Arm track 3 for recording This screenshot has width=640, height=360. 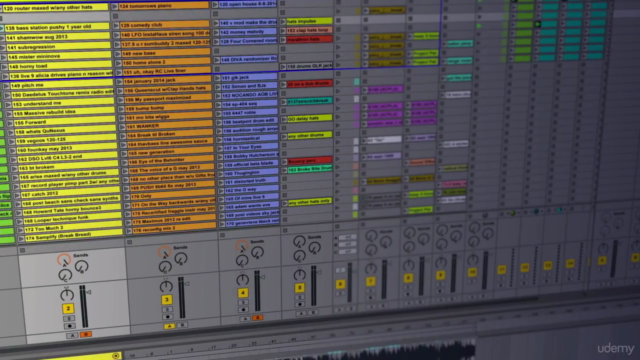coord(167,317)
